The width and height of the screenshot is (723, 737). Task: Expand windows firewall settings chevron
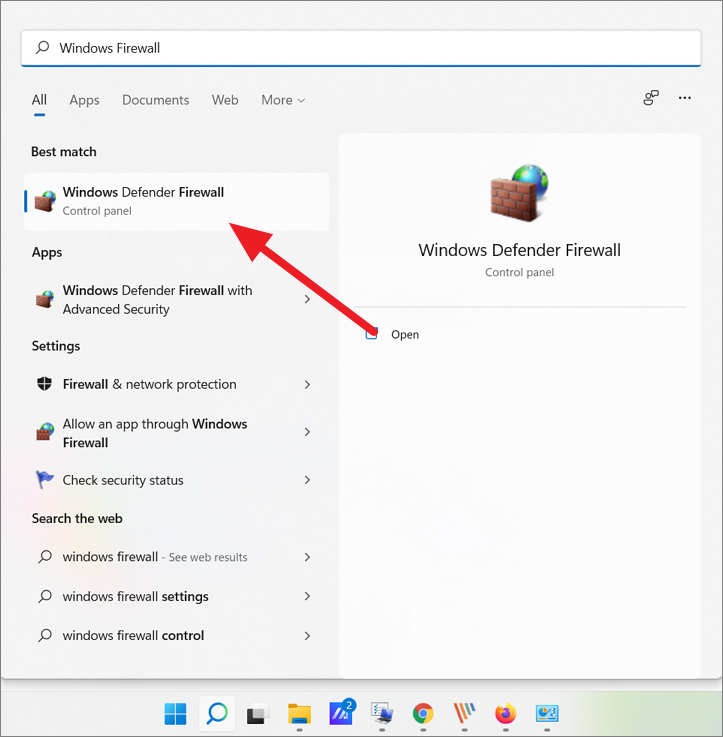tap(307, 596)
